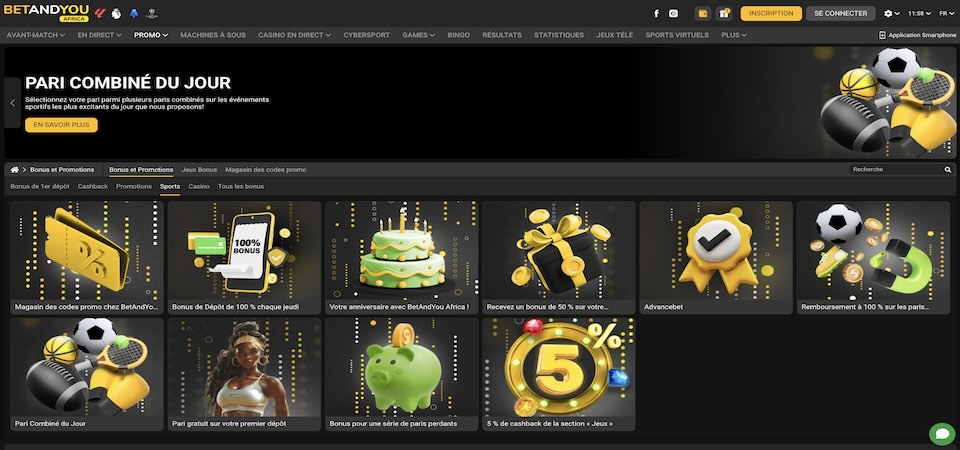Open the FR language dropdown
This screenshot has width=960, height=450.
tap(947, 13)
